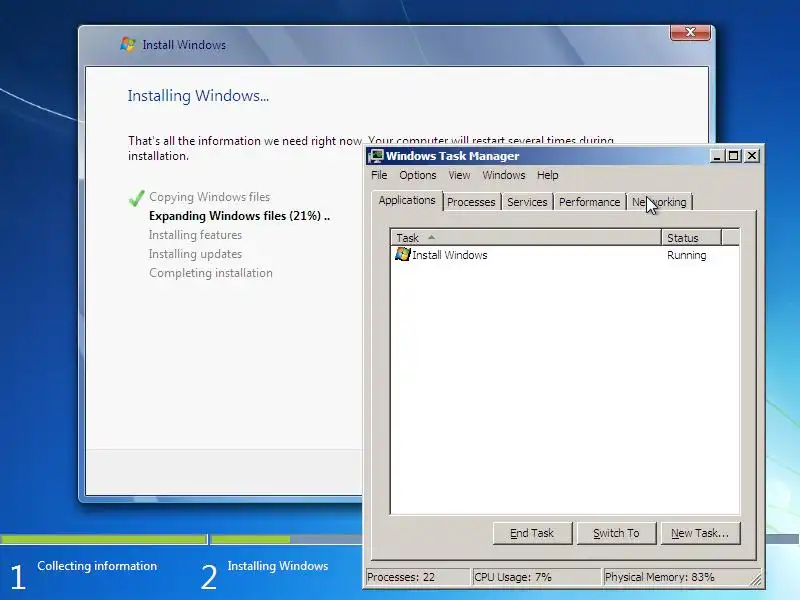Select the Install Windows task row
800x600 pixels.
point(565,255)
